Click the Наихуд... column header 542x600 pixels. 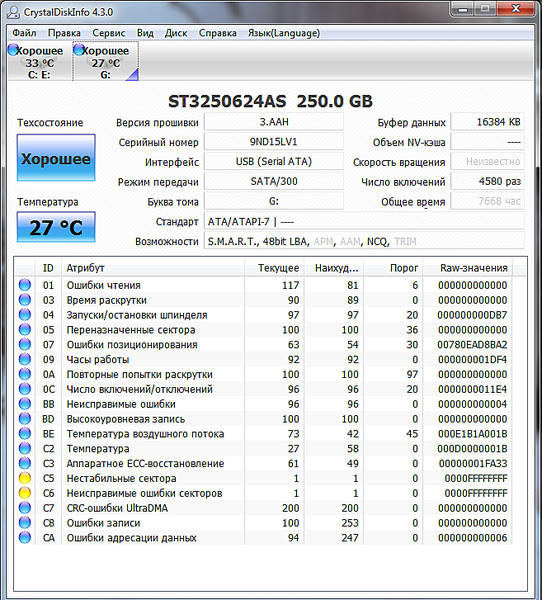(334, 268)
